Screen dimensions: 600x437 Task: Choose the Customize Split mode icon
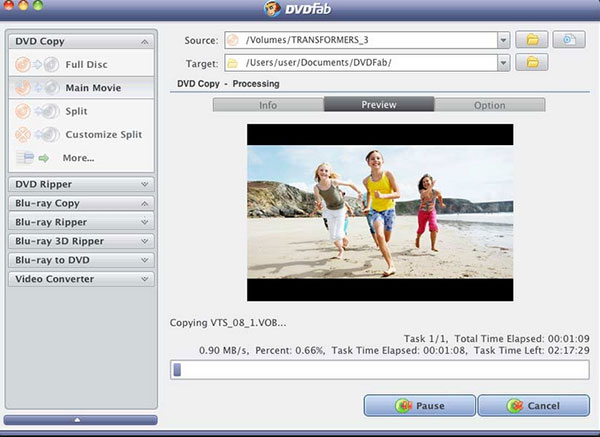click(37, 135)
